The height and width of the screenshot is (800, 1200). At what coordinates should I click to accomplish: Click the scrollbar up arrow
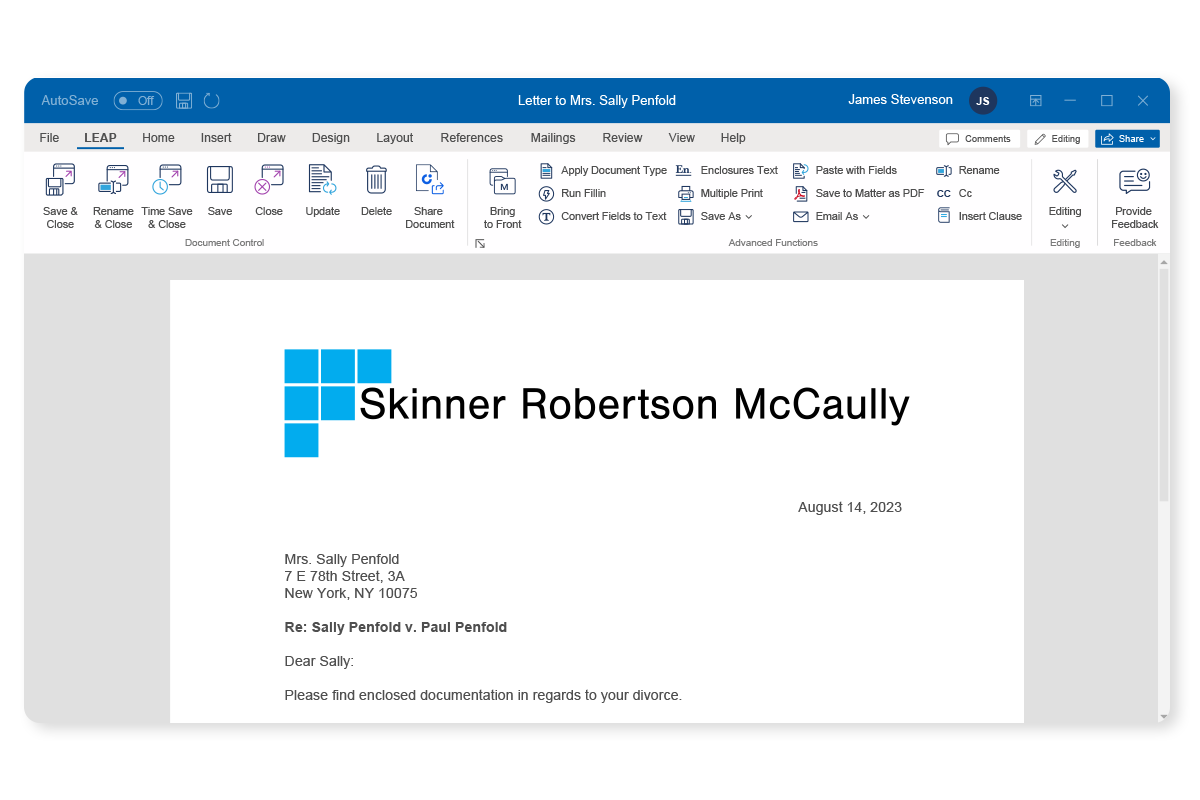coord(1163,261)
